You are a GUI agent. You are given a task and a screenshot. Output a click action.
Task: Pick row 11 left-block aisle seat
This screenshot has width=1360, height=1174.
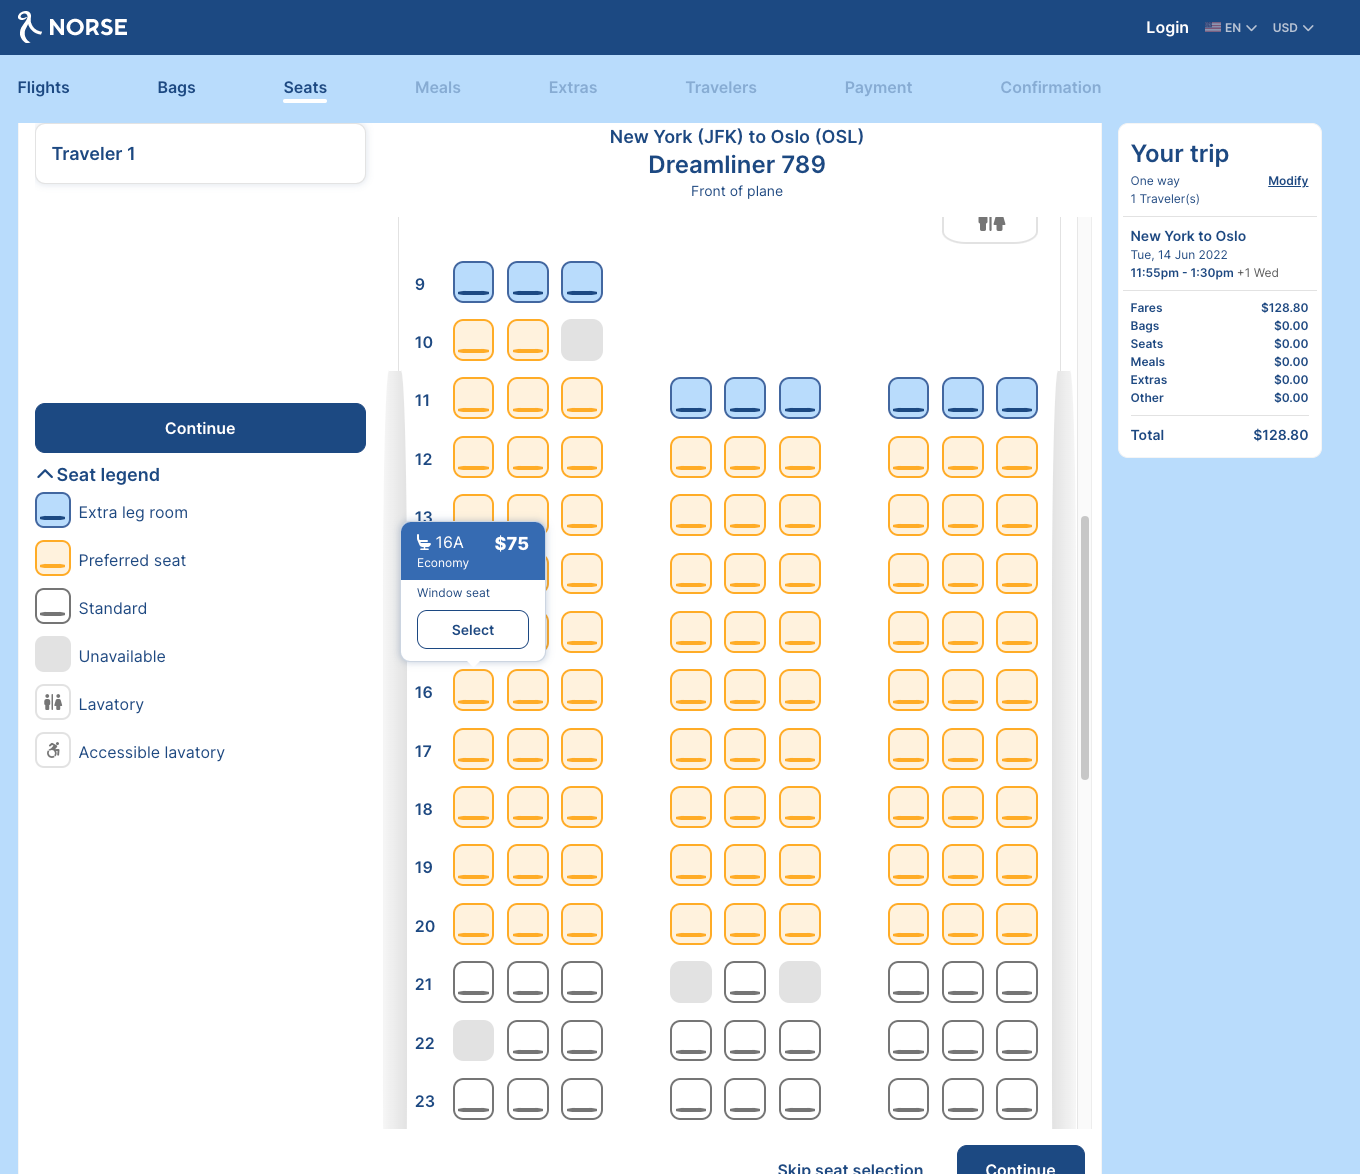click(x=582, y=398)
